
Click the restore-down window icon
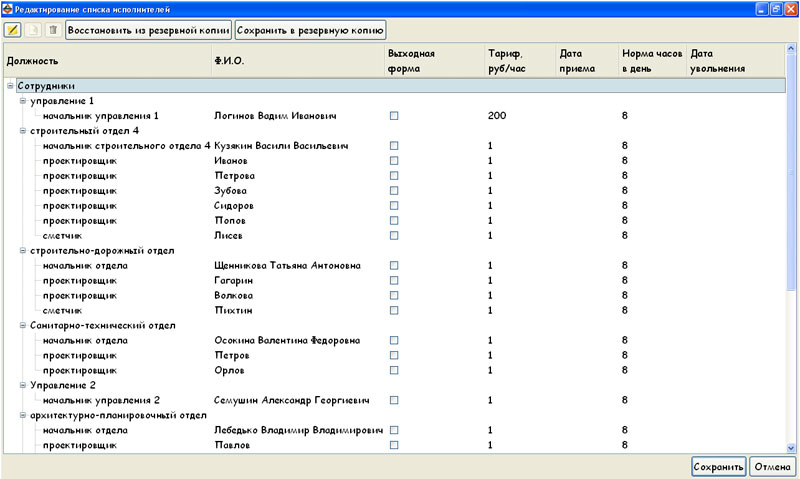pos(775,8)
